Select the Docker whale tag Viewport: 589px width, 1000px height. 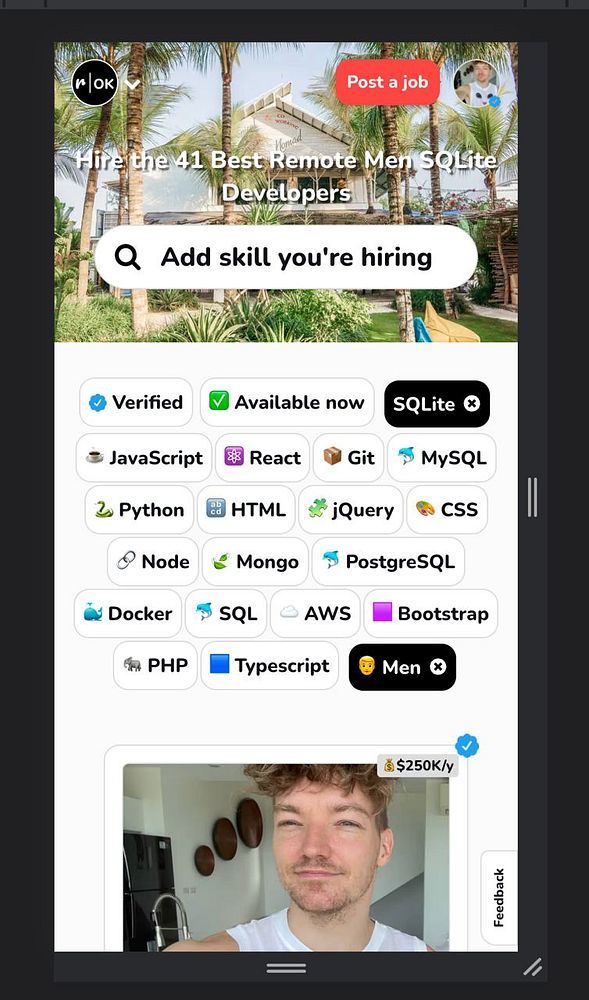[x=127, y=614]
